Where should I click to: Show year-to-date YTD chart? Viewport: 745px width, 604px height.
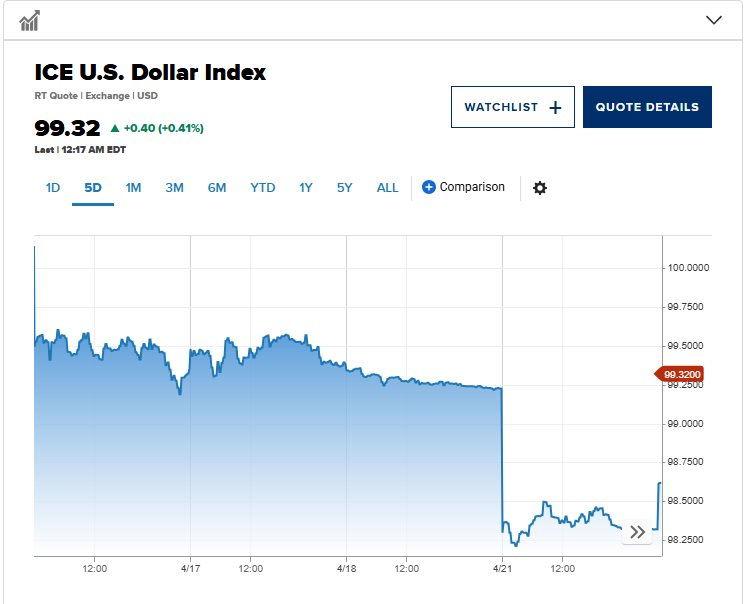click(x=263, y=187)
